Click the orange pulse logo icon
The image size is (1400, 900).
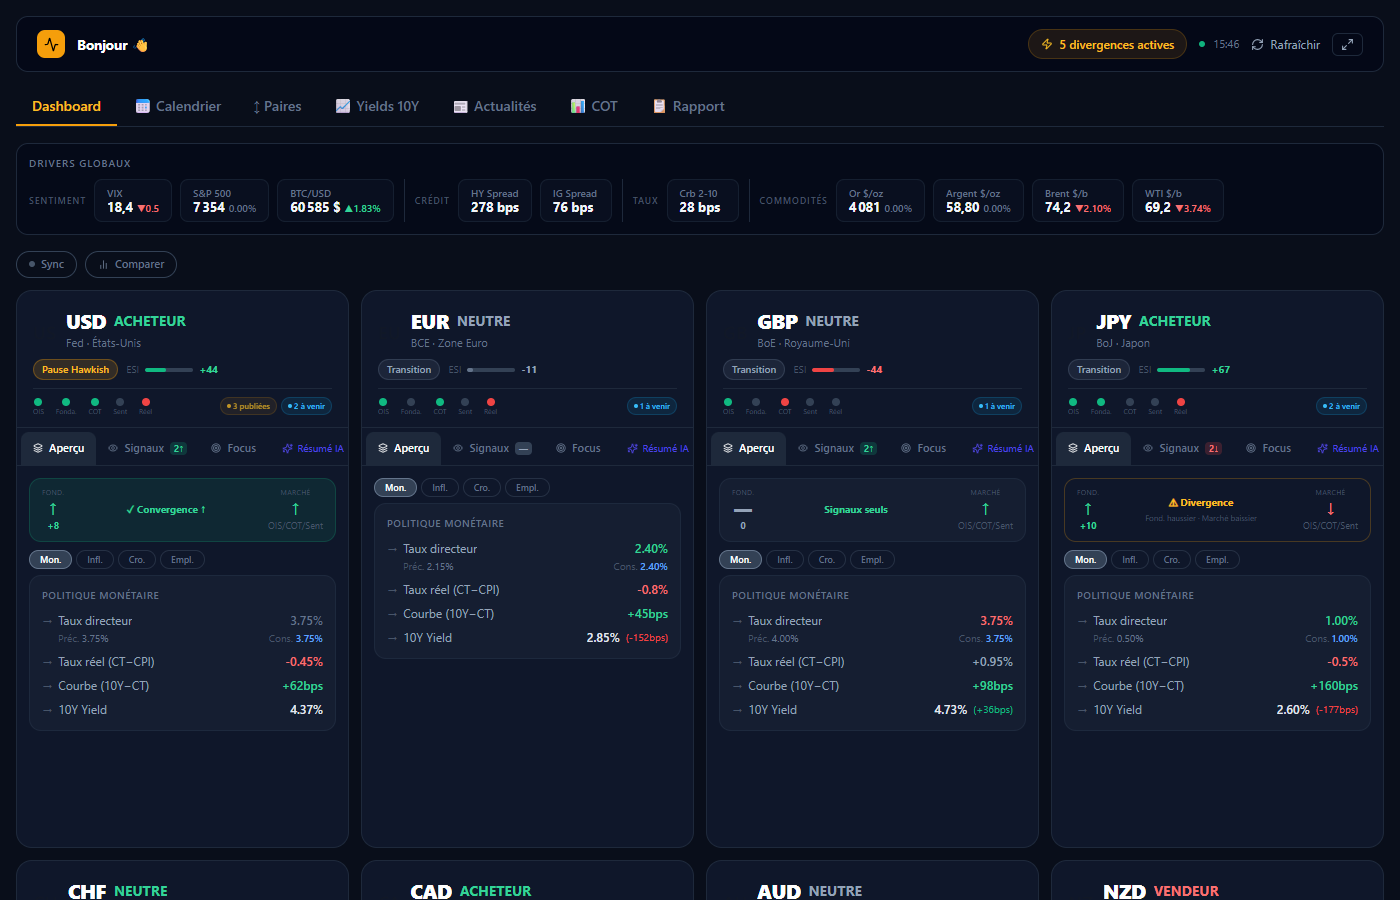(x=51, y=44)
